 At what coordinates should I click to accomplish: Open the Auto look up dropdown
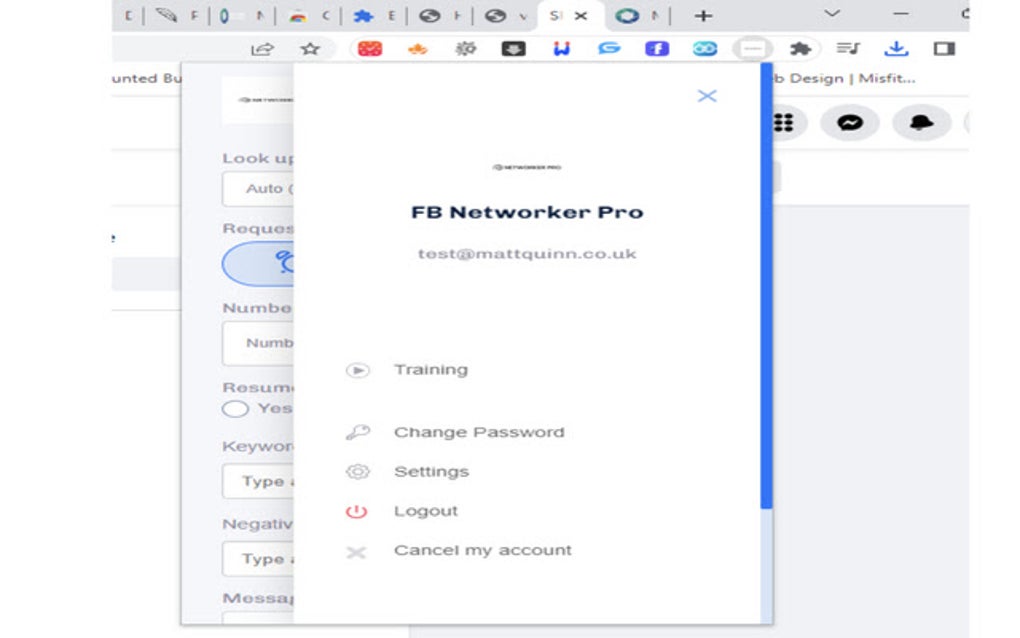coord(262,189)
